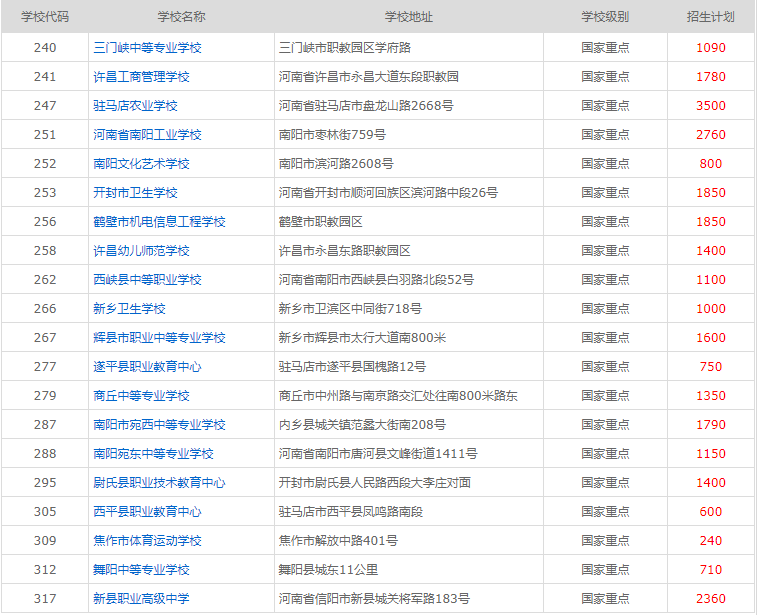Viewport: 758px width, 615px height.
Task: Click the 招生计划 column header
Action: (x=711, y=18)
